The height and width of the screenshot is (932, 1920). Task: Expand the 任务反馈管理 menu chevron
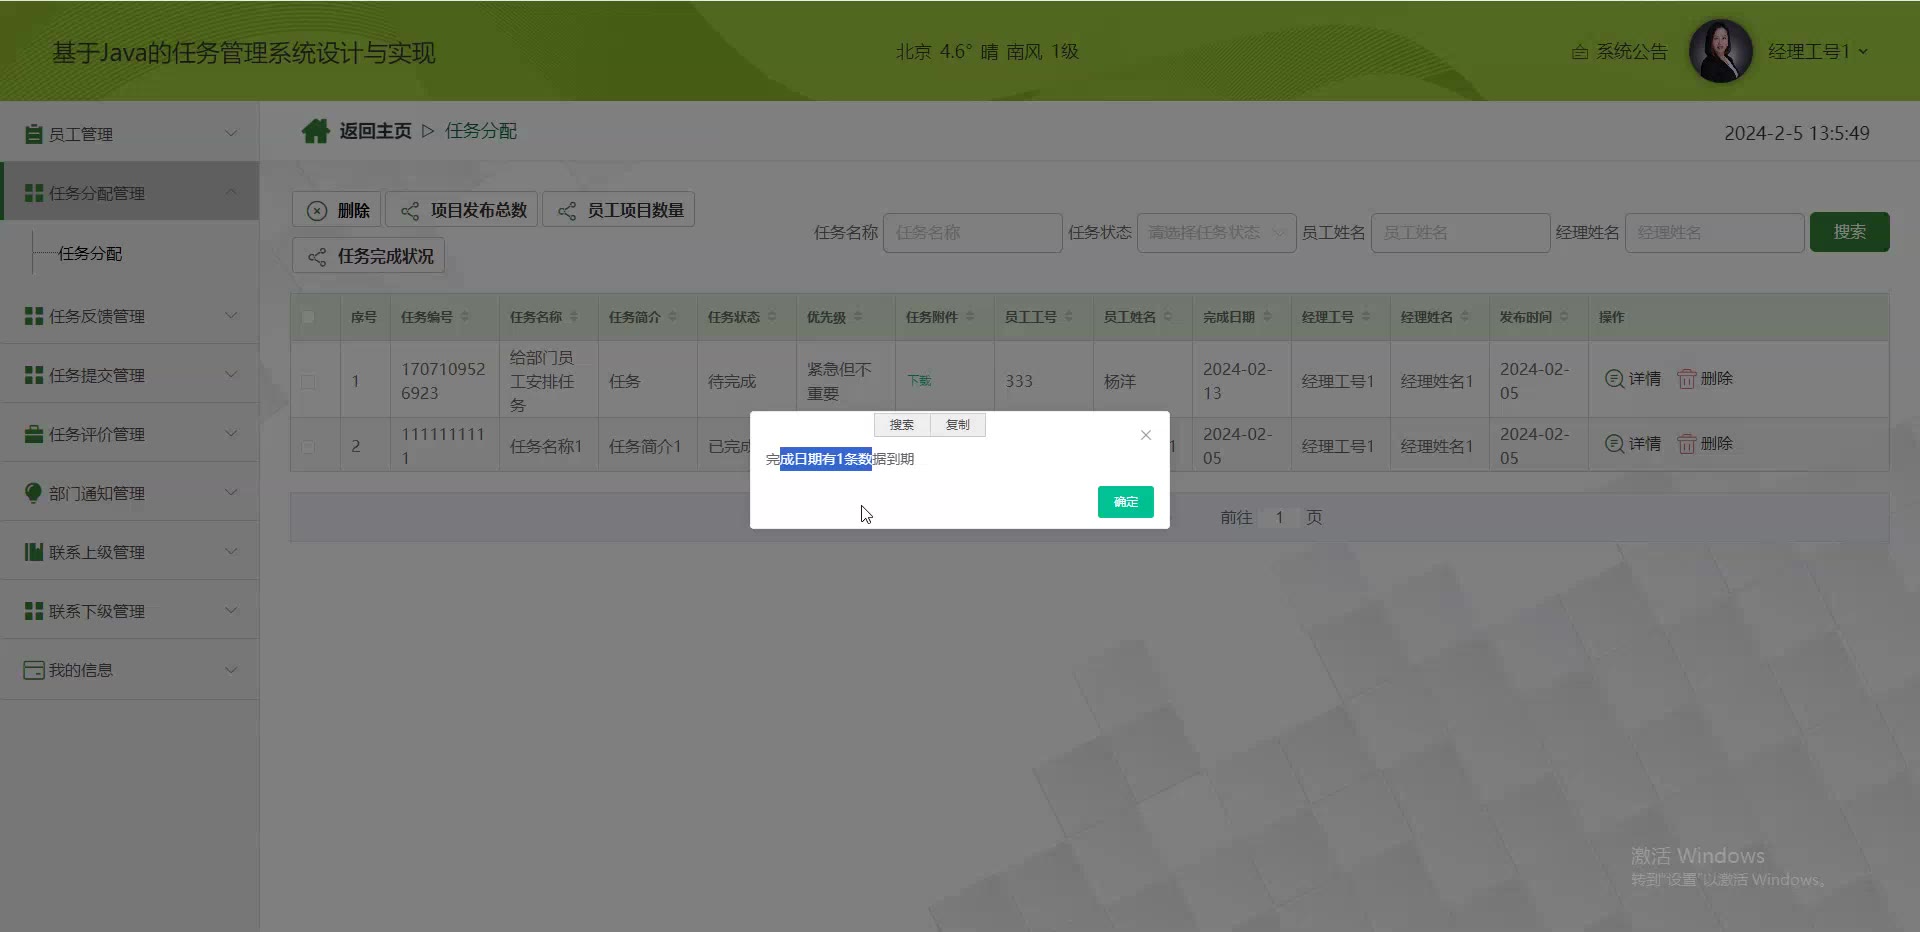(231, 316)
